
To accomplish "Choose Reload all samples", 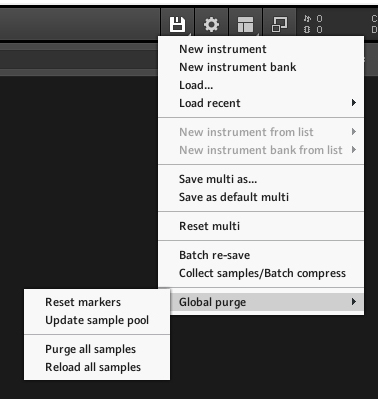I will pos(97,367).
